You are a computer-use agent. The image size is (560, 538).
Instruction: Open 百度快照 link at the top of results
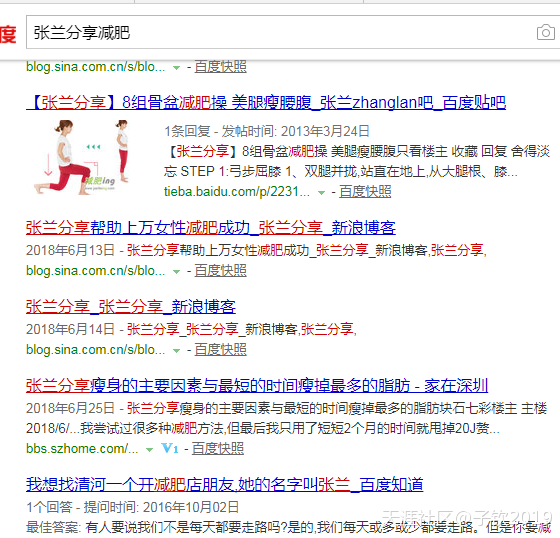pos(220,67)
